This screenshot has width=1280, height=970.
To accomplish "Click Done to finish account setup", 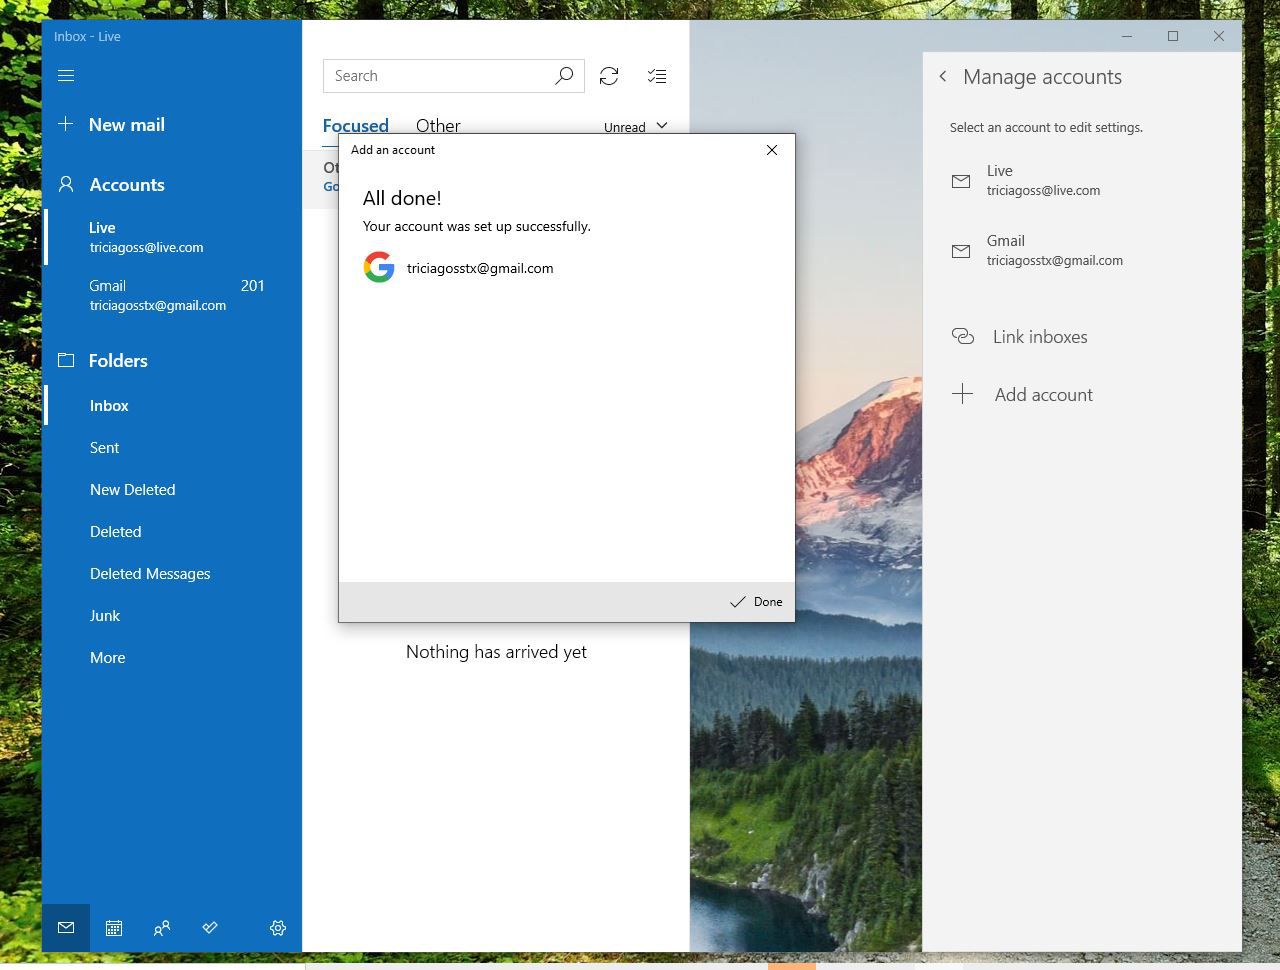I will [x=756, y=602].
